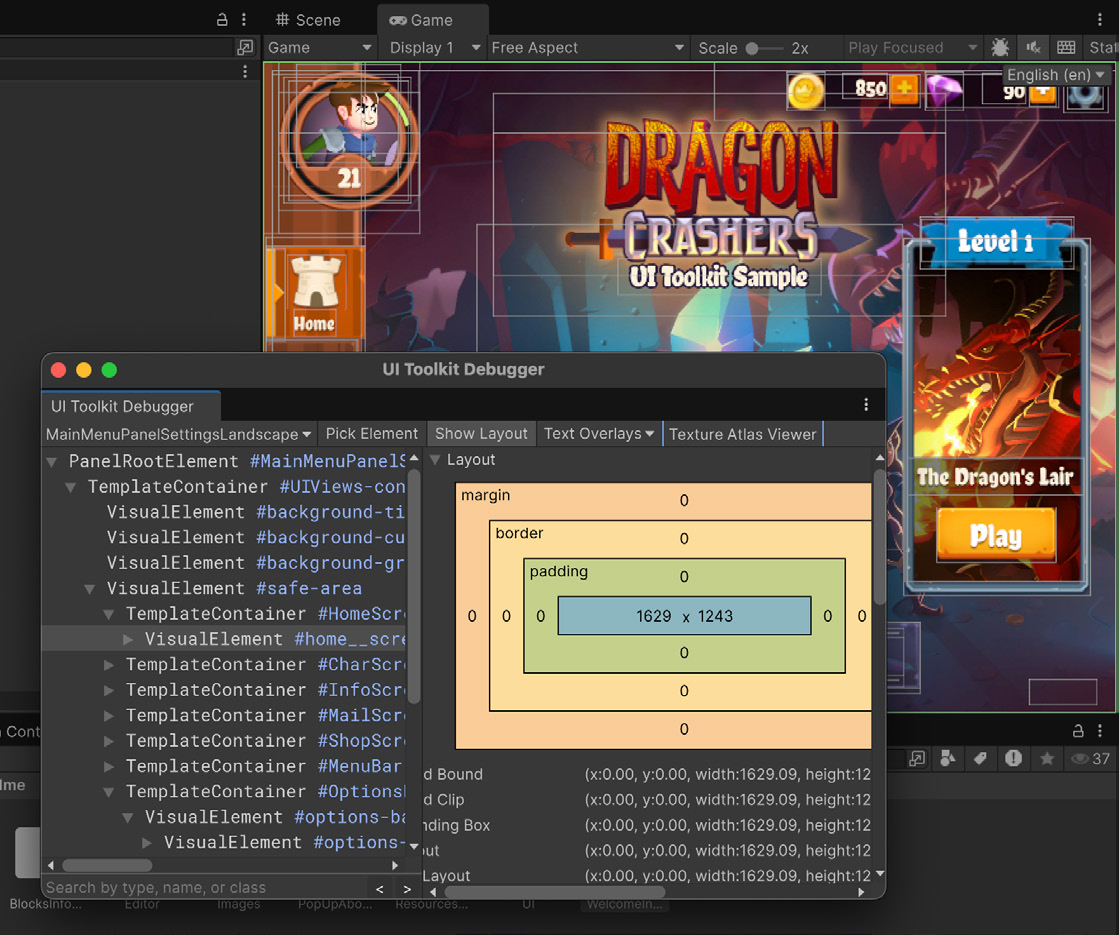
Task: Collapse the TemplateContainer #HomeScr node
Action: point(109,615)
